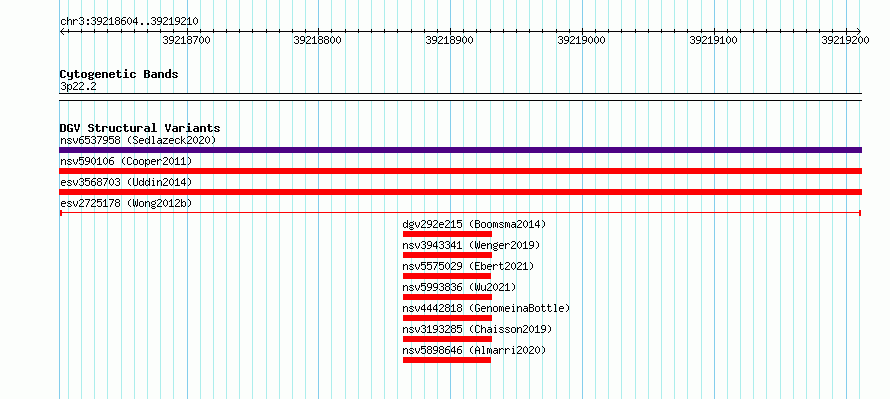
Task: Click the DGV Structural Variants track title
Action: [140, 128]
